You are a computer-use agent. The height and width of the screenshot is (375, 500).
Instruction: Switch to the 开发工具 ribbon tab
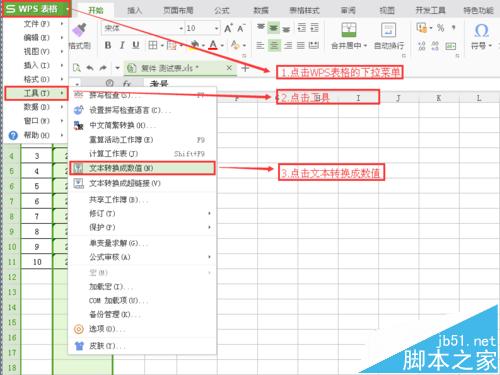(x=430, y=10)
